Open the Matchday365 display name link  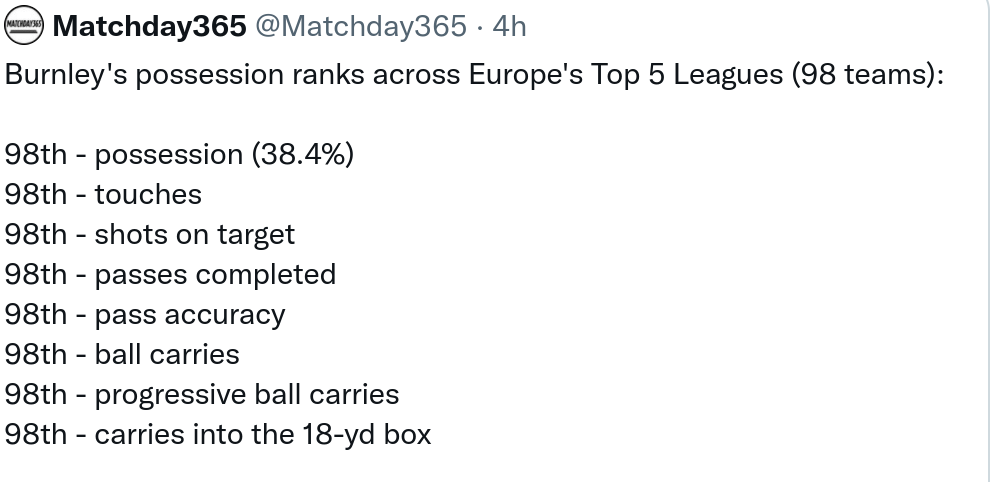point(148,26)
